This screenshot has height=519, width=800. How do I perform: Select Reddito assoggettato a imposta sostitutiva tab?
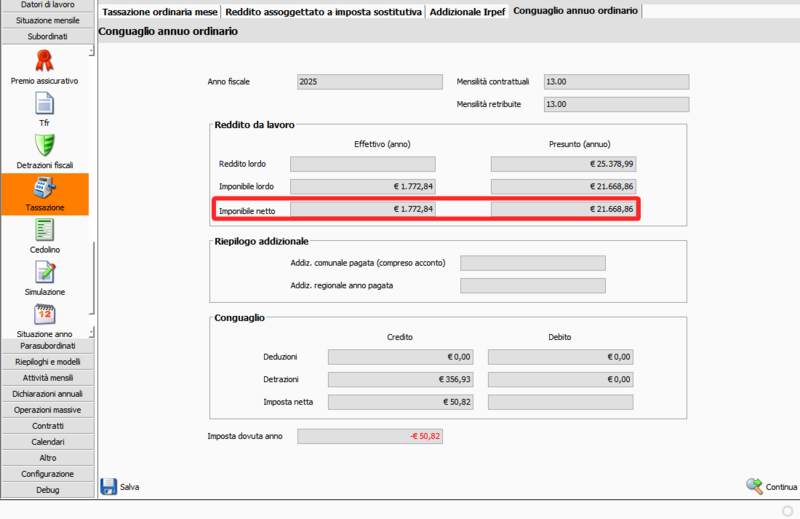point(323,11)
